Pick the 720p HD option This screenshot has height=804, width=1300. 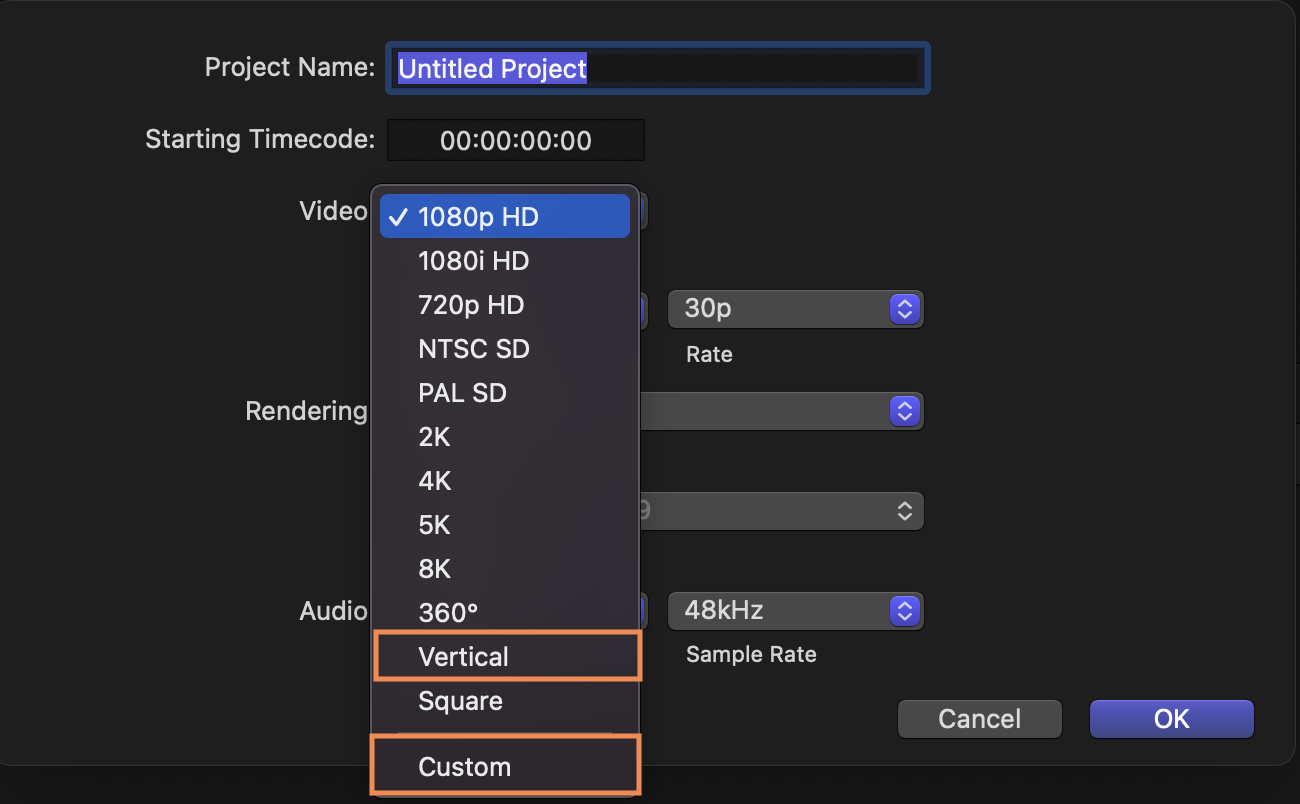(505, 305)
